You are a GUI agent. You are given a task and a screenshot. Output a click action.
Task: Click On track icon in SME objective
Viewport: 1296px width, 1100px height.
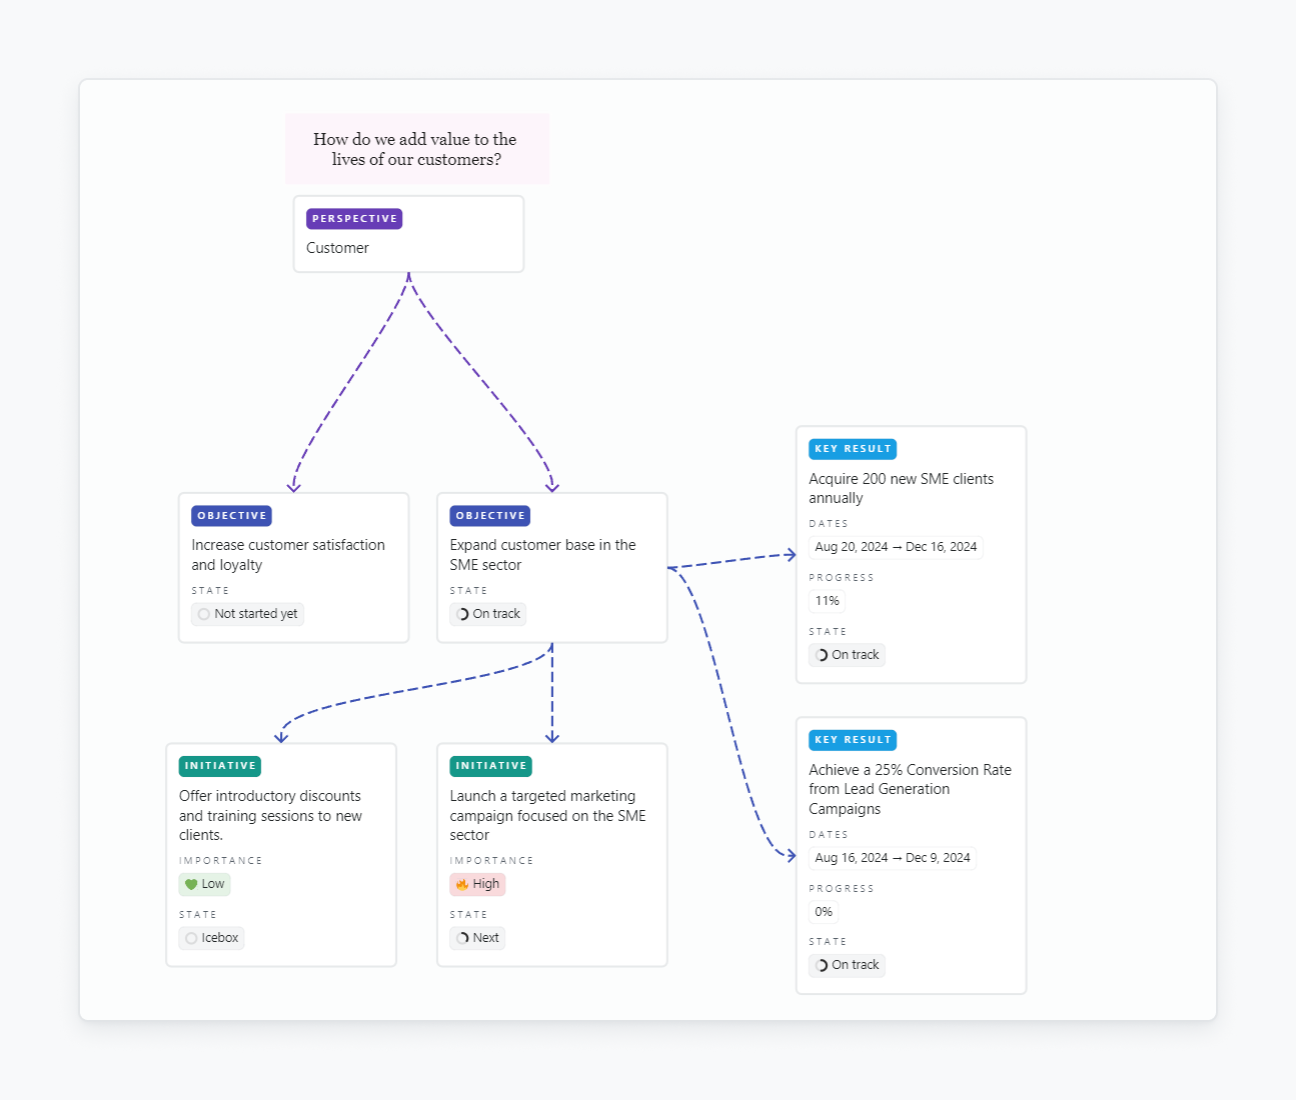(462, 614)
